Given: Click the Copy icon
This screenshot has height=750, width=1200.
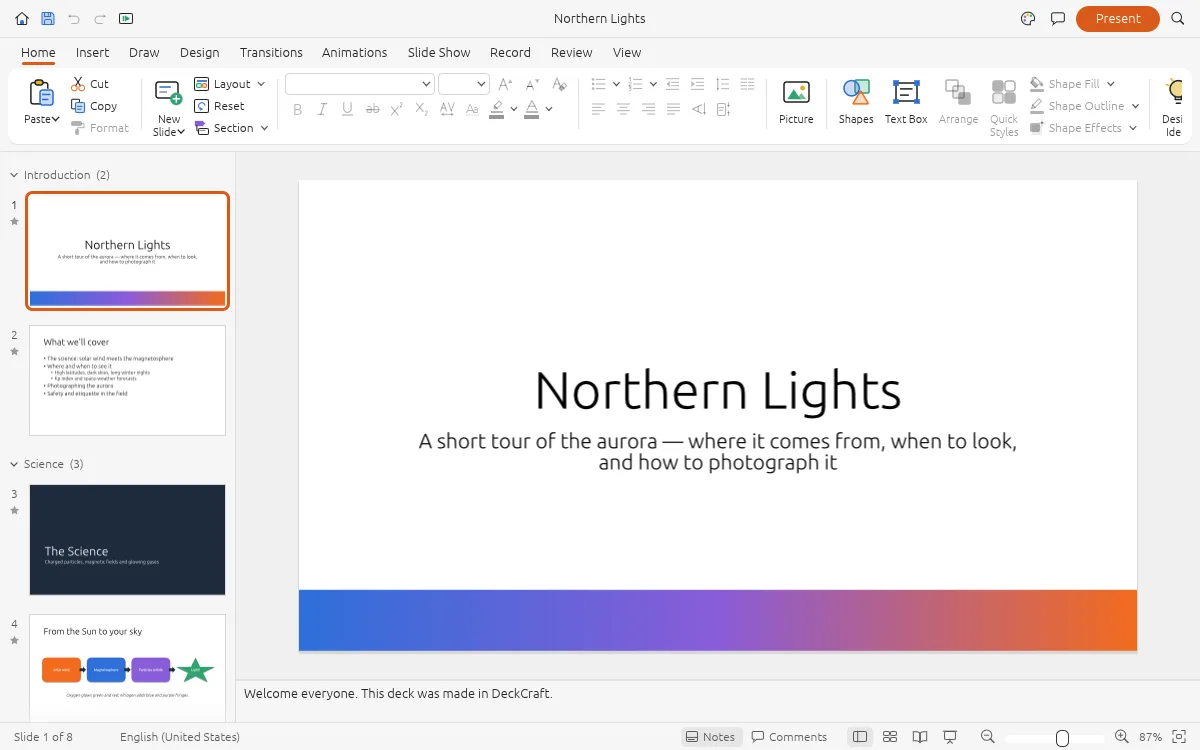Looking at the screenshot, I should pyautogui.click(x=78, y=106).
